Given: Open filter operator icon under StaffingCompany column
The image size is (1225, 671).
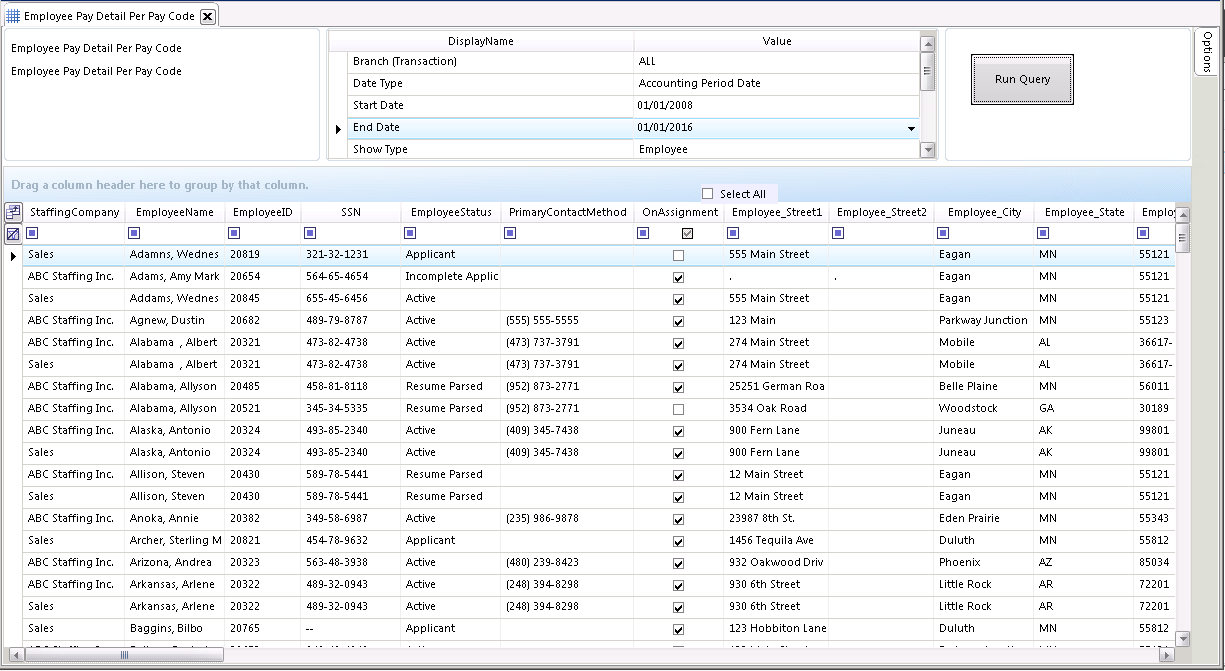Looking at the screenshot, I should [x=33, y=234].
